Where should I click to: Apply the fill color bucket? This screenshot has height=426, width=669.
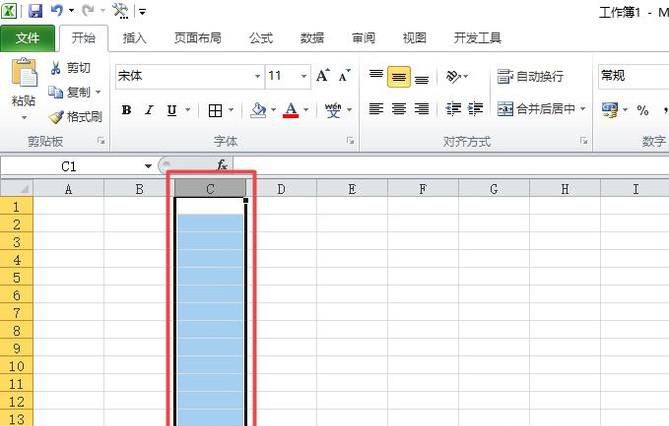point(258,110)
